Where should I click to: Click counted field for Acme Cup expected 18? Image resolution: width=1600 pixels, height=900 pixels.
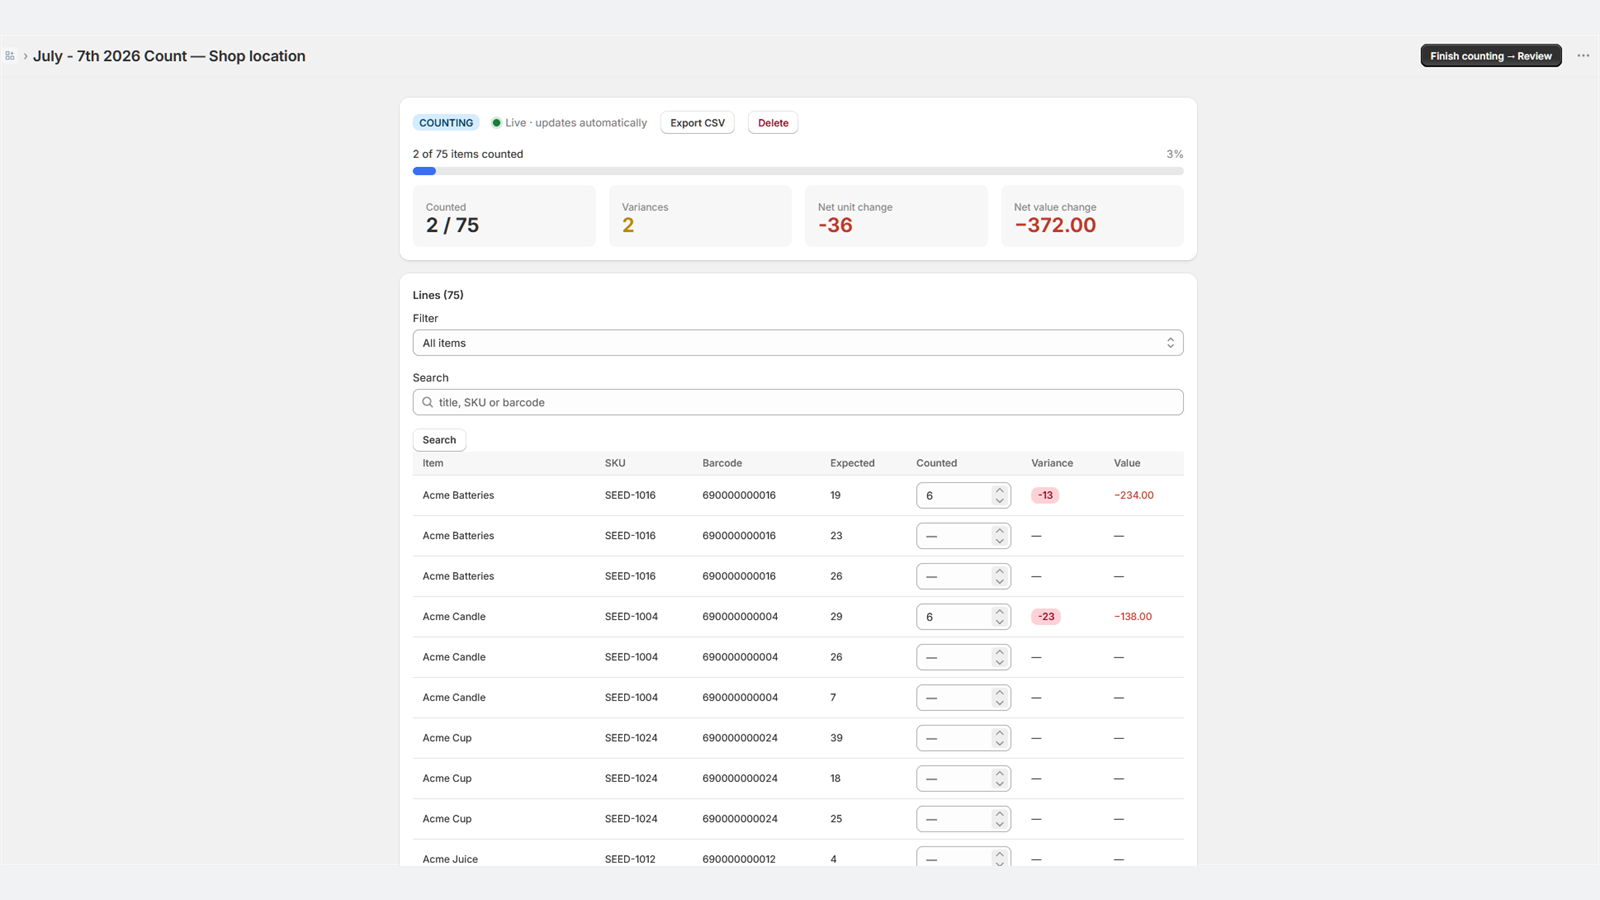tap(954, 778)
